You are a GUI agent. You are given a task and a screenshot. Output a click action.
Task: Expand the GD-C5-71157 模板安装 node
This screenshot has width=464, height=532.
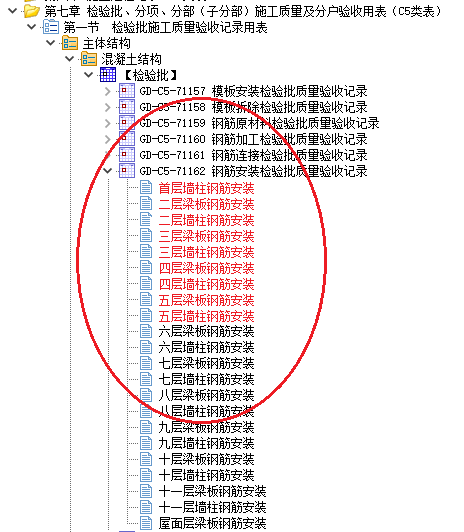click(x=108, y=91)
